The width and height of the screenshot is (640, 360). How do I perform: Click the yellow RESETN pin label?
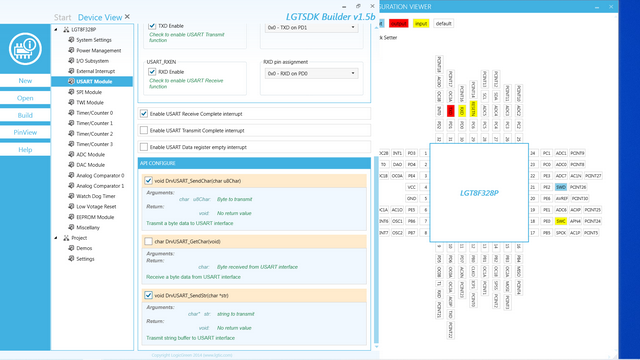click(473, 109)
